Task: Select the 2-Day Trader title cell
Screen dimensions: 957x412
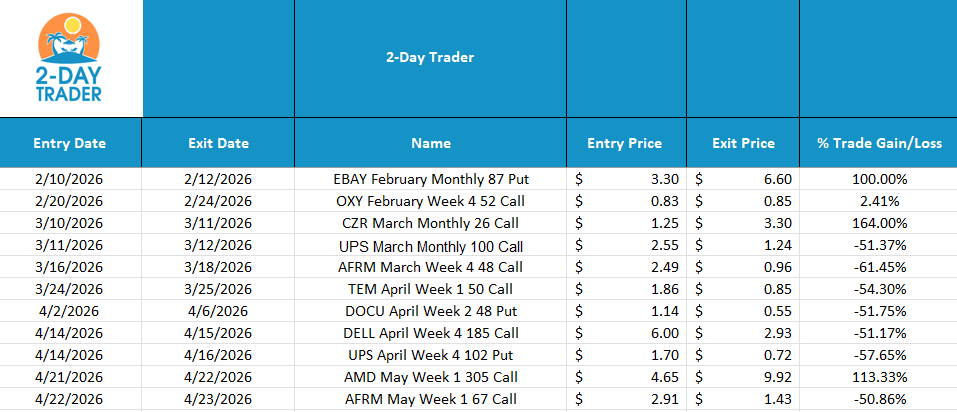Action: 430,57
